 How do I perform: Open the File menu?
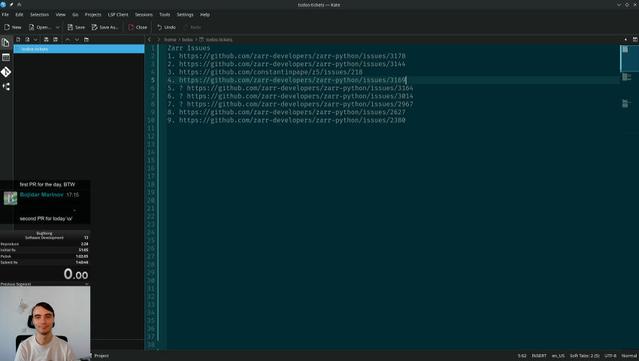(x=5, y=15)
